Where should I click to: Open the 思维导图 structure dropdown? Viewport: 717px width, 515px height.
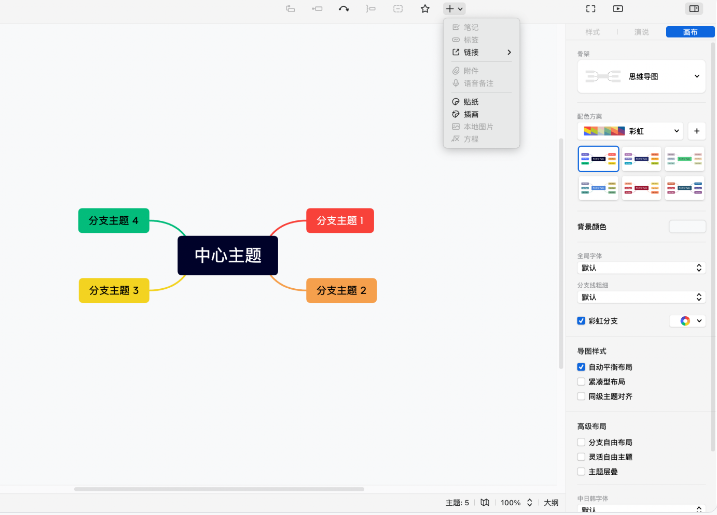642,76
